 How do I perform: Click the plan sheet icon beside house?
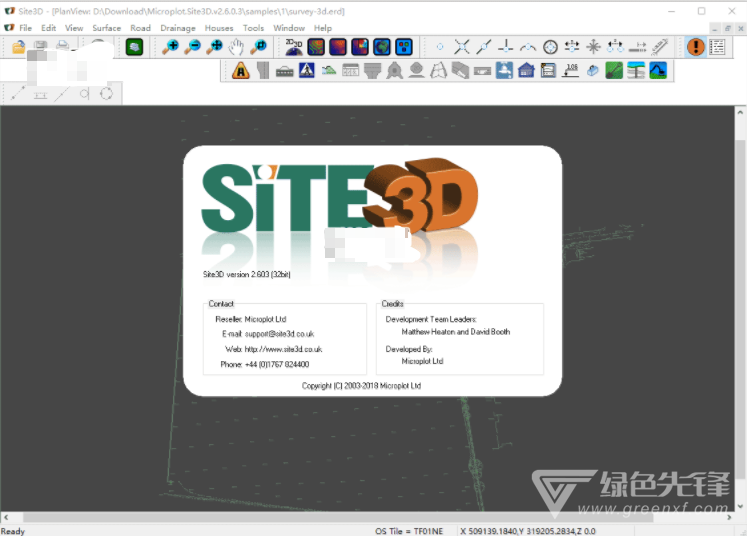(548, 71)
